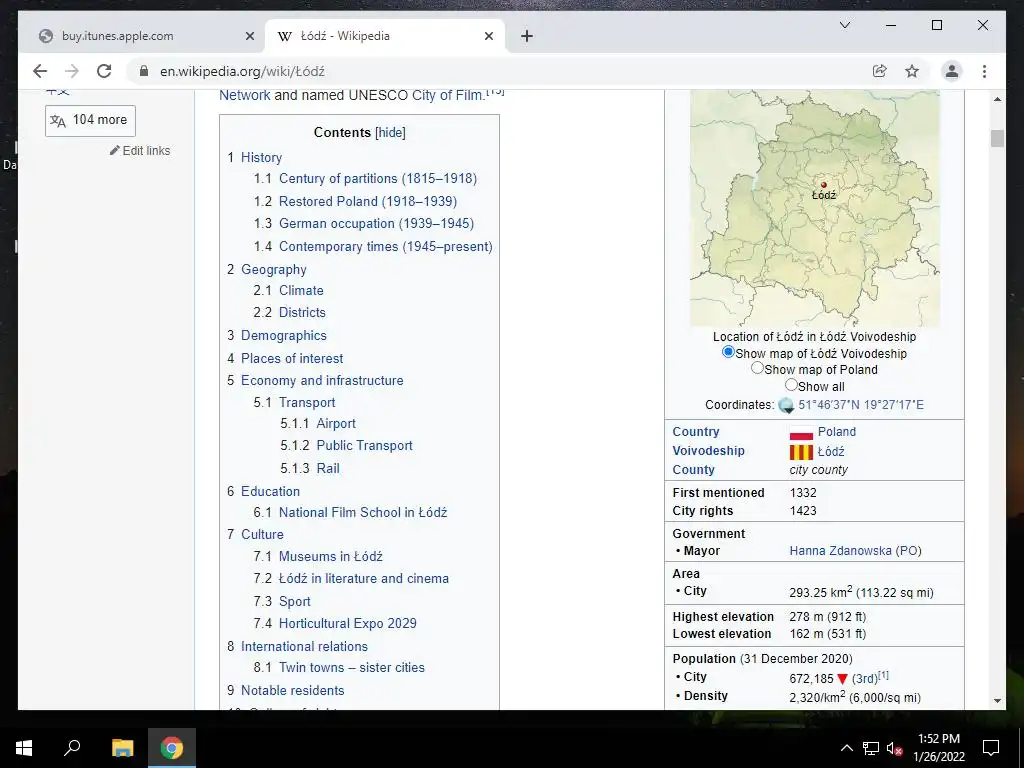Screen dimensions: 1024x768
Task: Open the Windows Start menu
Action: click(24, 748)
